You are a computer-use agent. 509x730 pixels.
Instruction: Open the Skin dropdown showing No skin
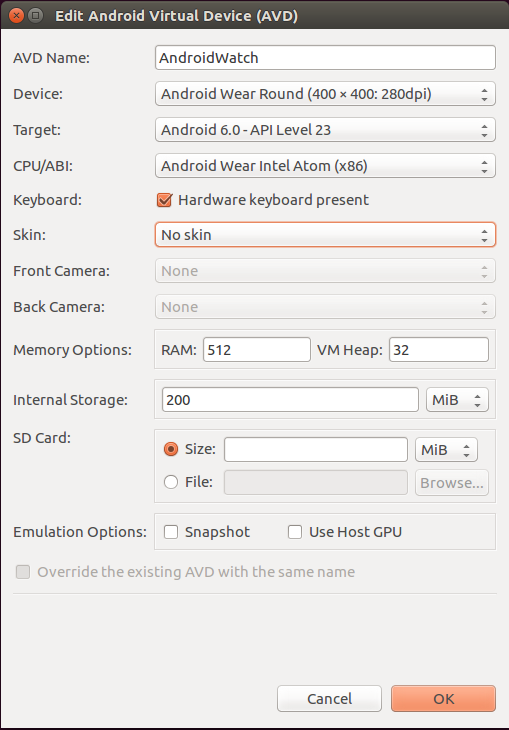[325, 235]
